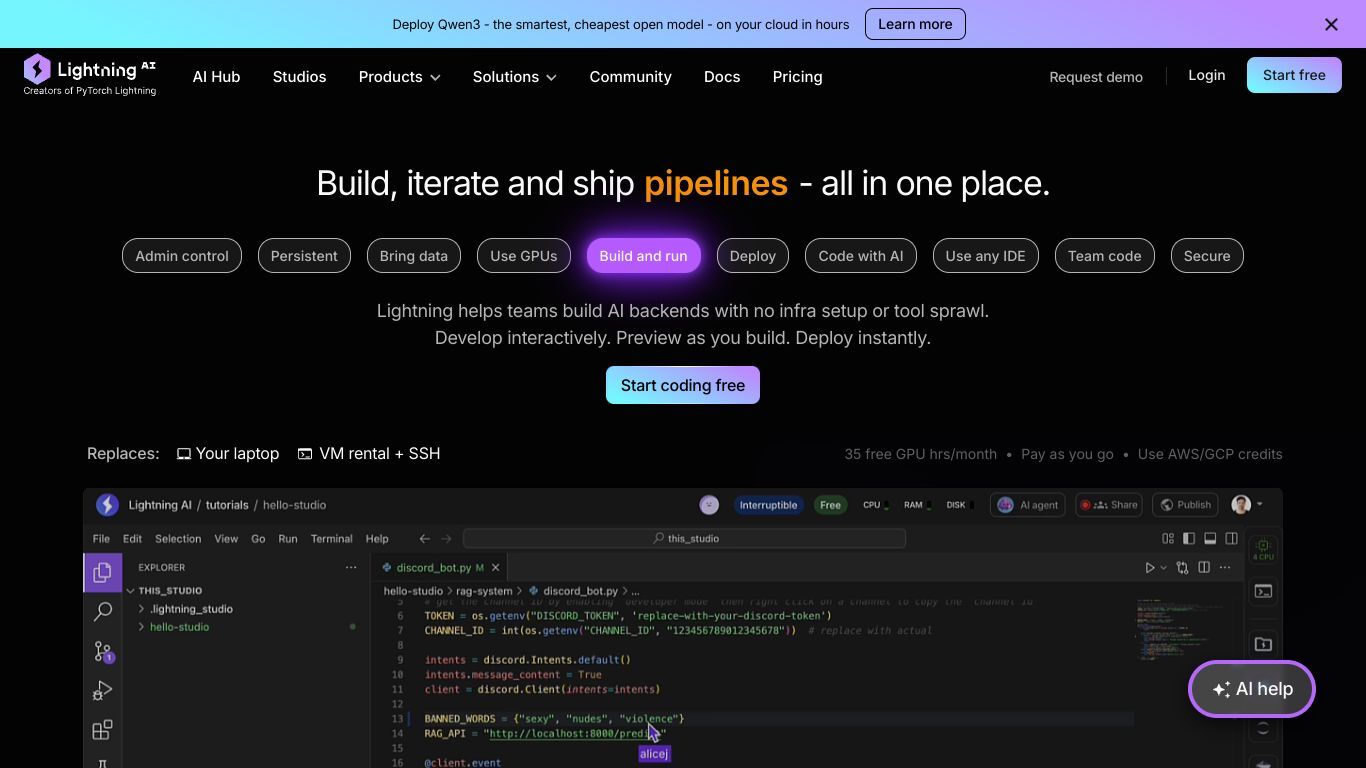Expand the hello-studio folder

click(x=179, y=627)
